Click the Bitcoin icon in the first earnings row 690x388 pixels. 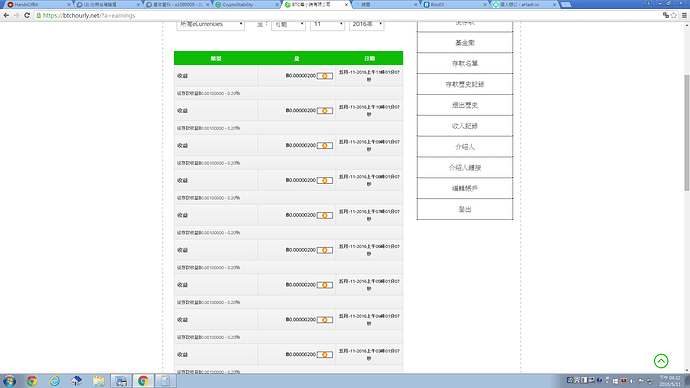pos(325,76)
